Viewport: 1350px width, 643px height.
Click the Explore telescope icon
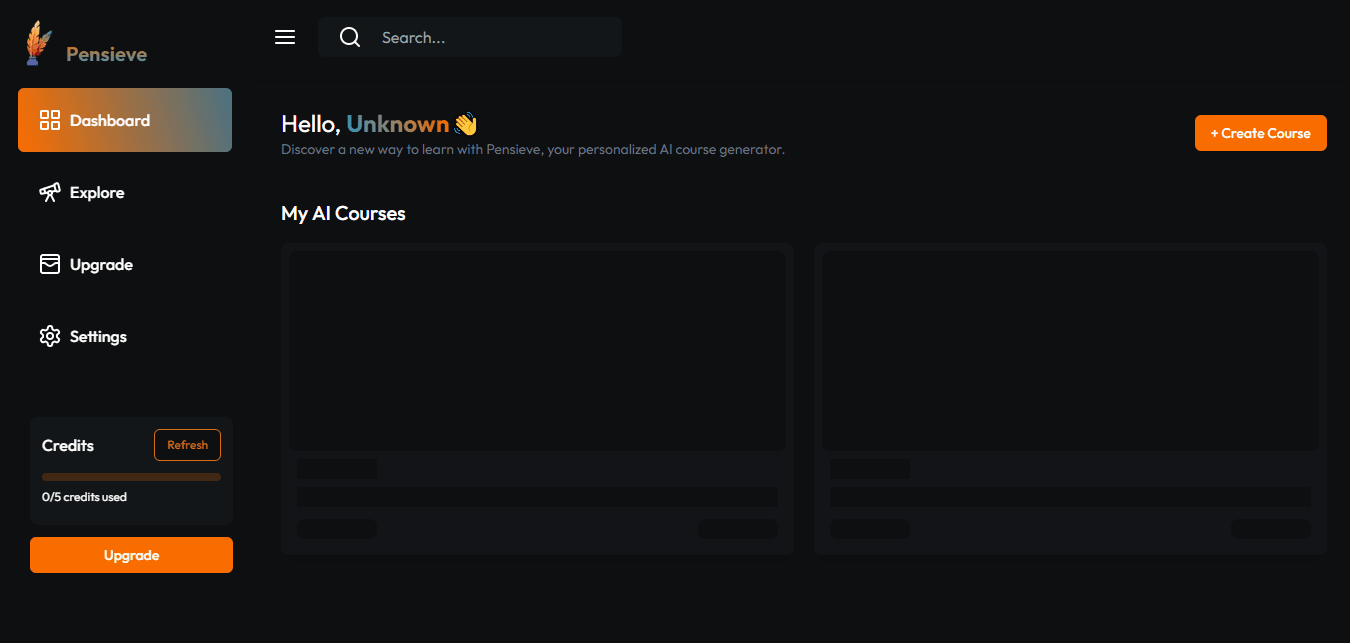50,192
